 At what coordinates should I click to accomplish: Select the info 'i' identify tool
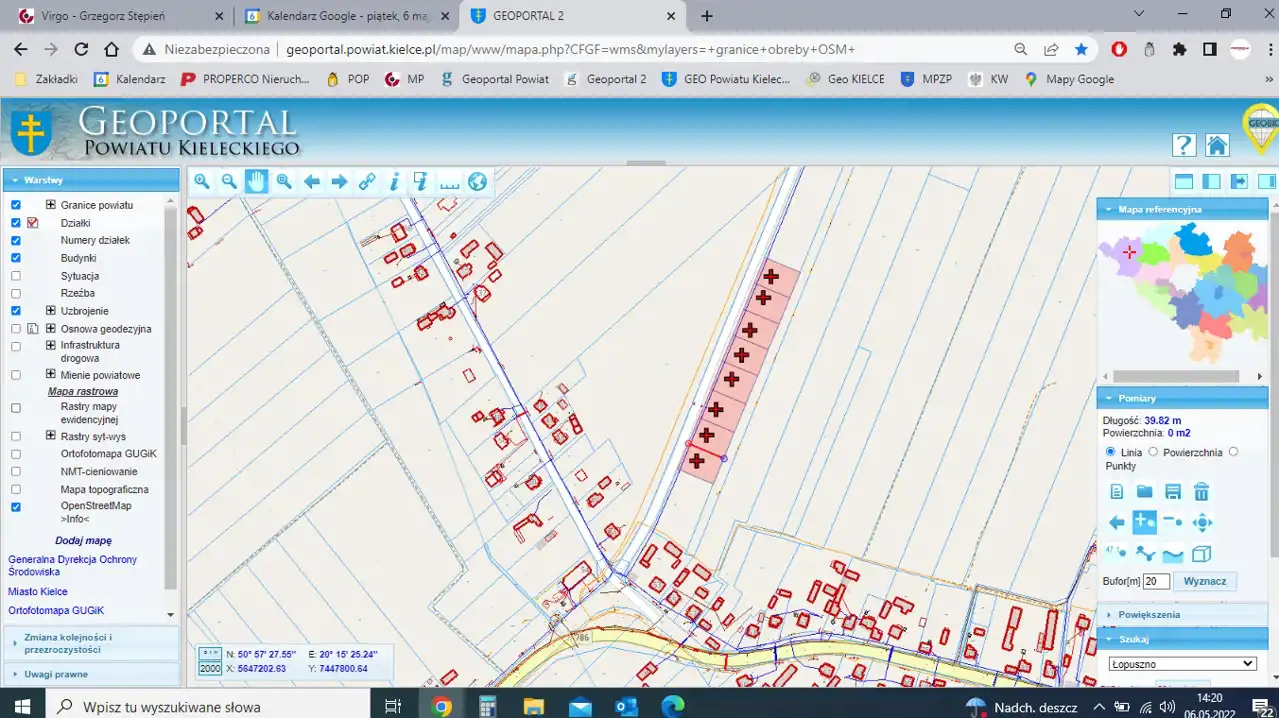click(394, 181)
